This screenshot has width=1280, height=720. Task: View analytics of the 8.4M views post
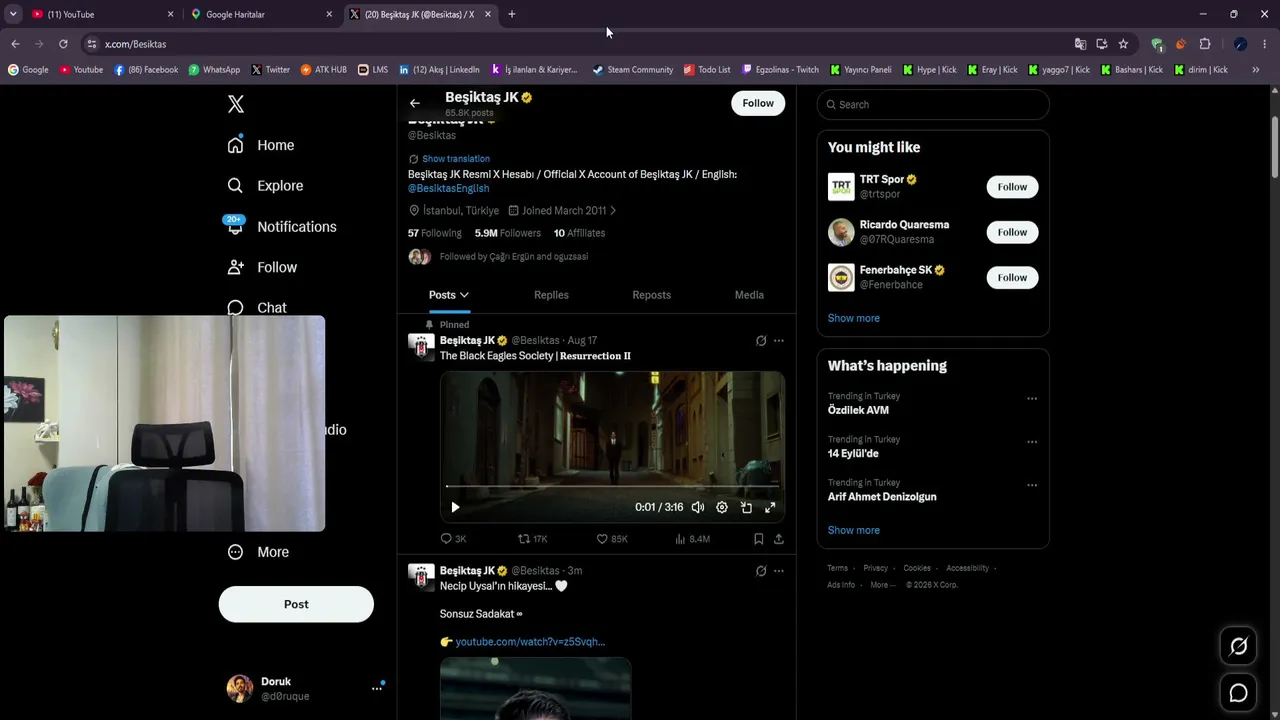tap(692, 539)
